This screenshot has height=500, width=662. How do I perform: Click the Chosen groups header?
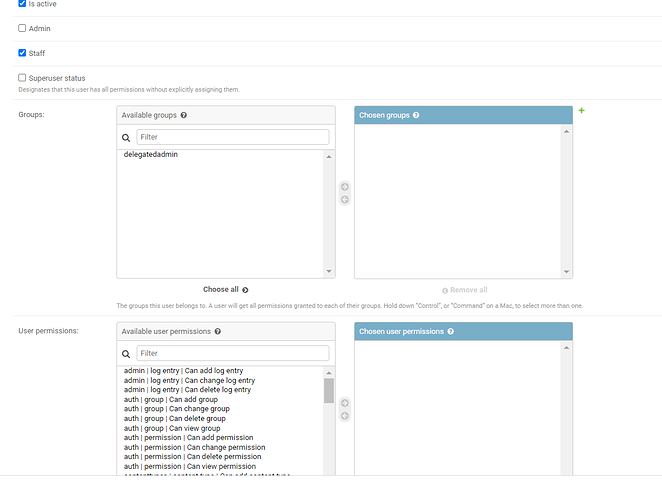click(x=464, y=115)
